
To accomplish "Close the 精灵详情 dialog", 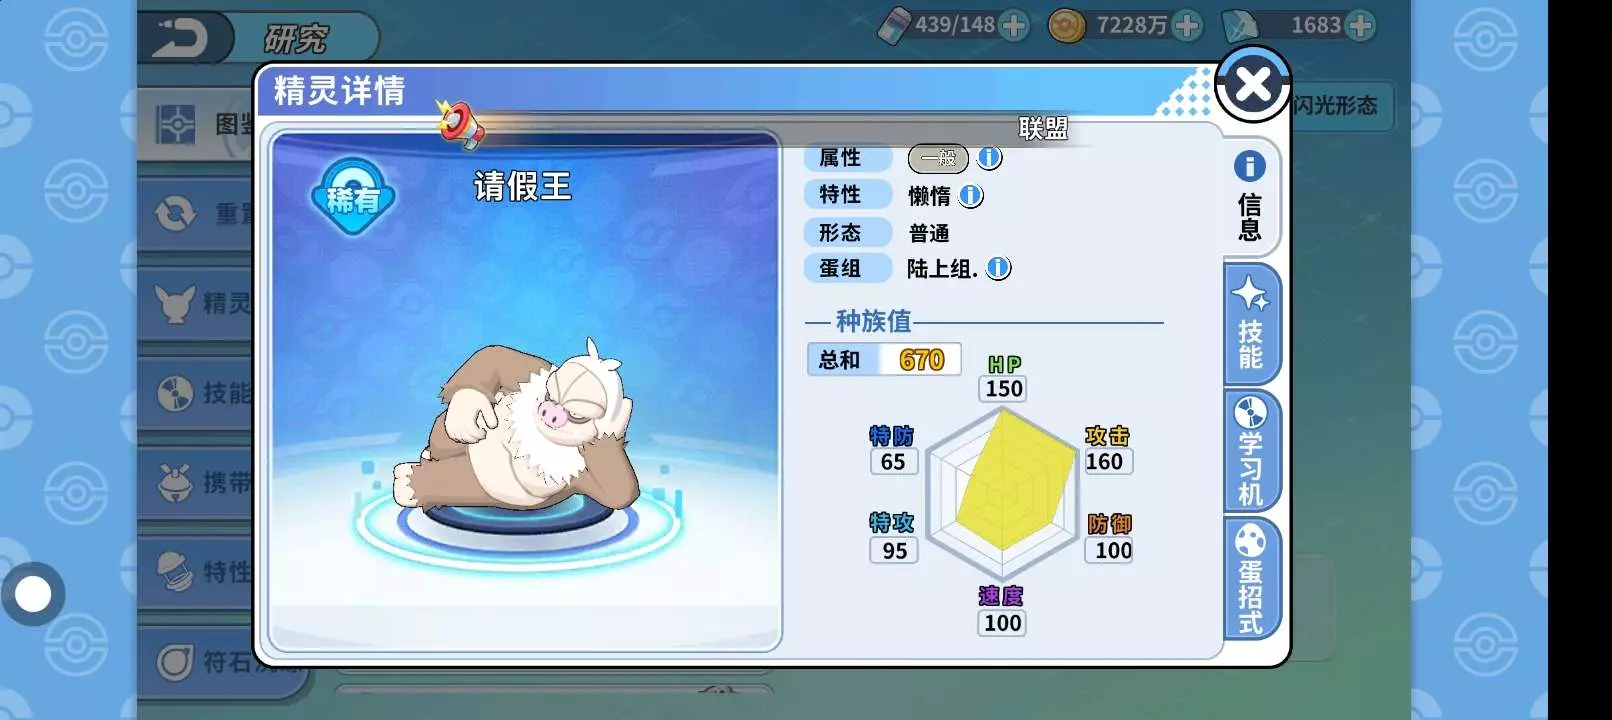I will tap(1252, 84).
